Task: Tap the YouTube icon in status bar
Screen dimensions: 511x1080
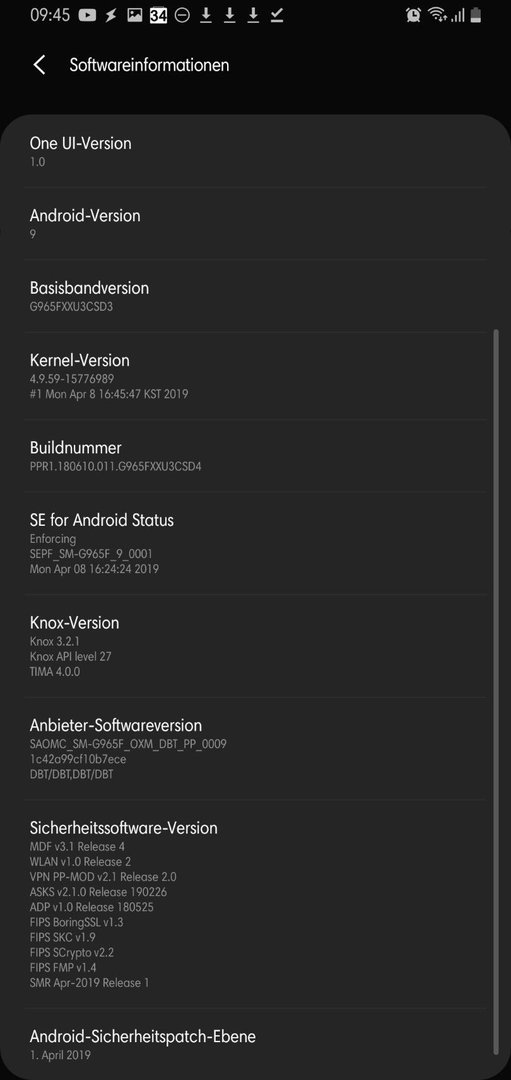Action: [87, 15]
